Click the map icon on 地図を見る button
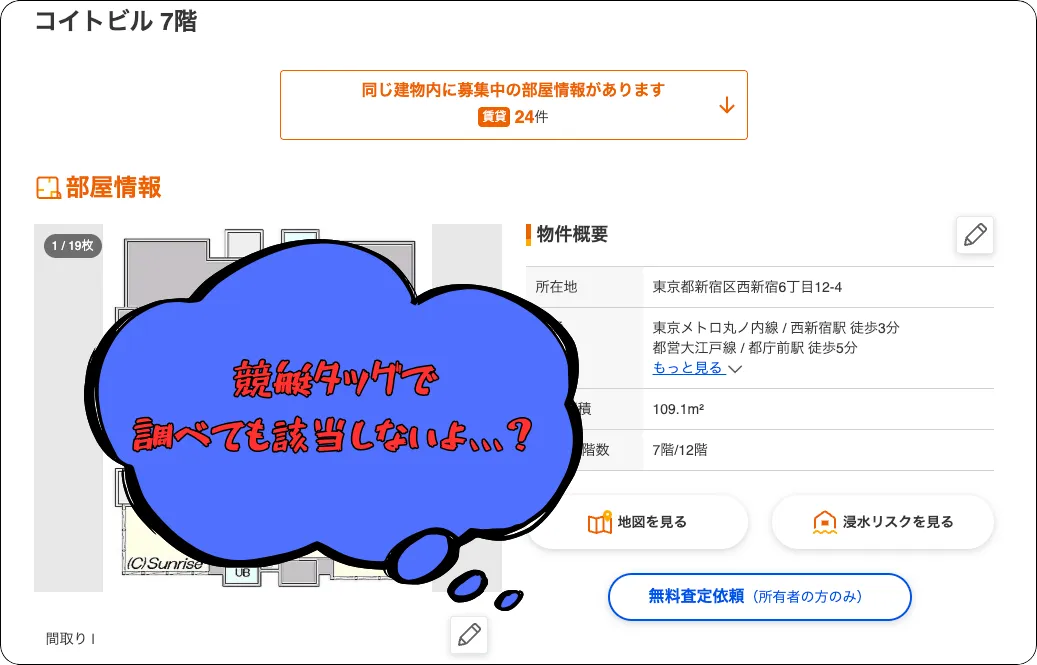Screen dimensions: 1037x665 pyautogui.click(x=600, y=522)
